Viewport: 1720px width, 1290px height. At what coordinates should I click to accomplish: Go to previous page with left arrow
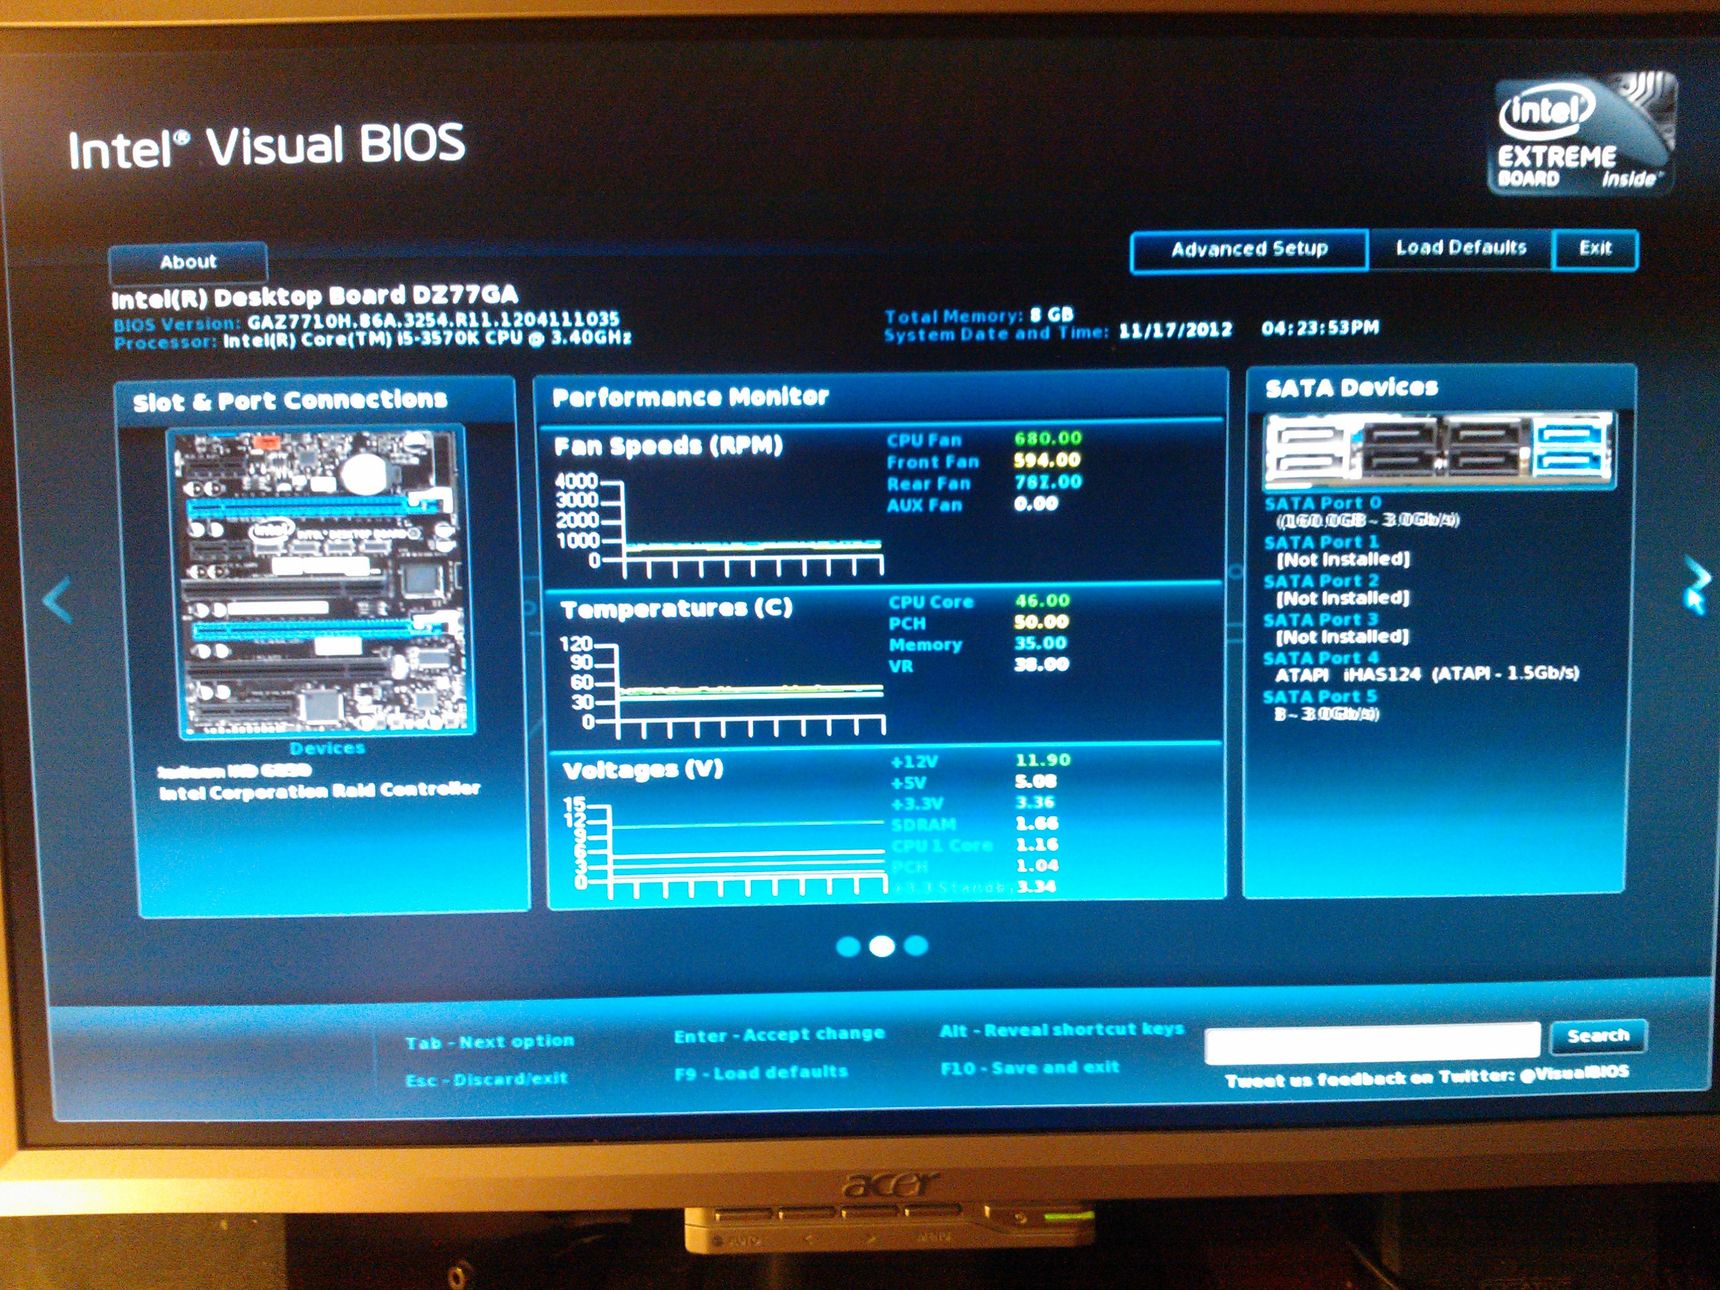pos(57,600)
